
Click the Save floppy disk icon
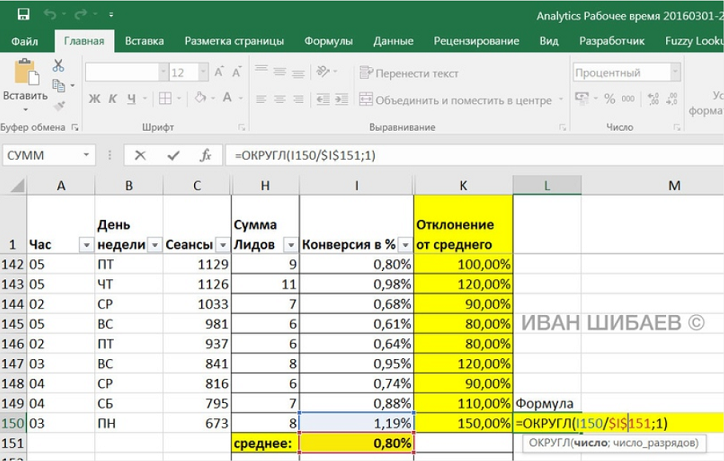(x=23, y=14)
